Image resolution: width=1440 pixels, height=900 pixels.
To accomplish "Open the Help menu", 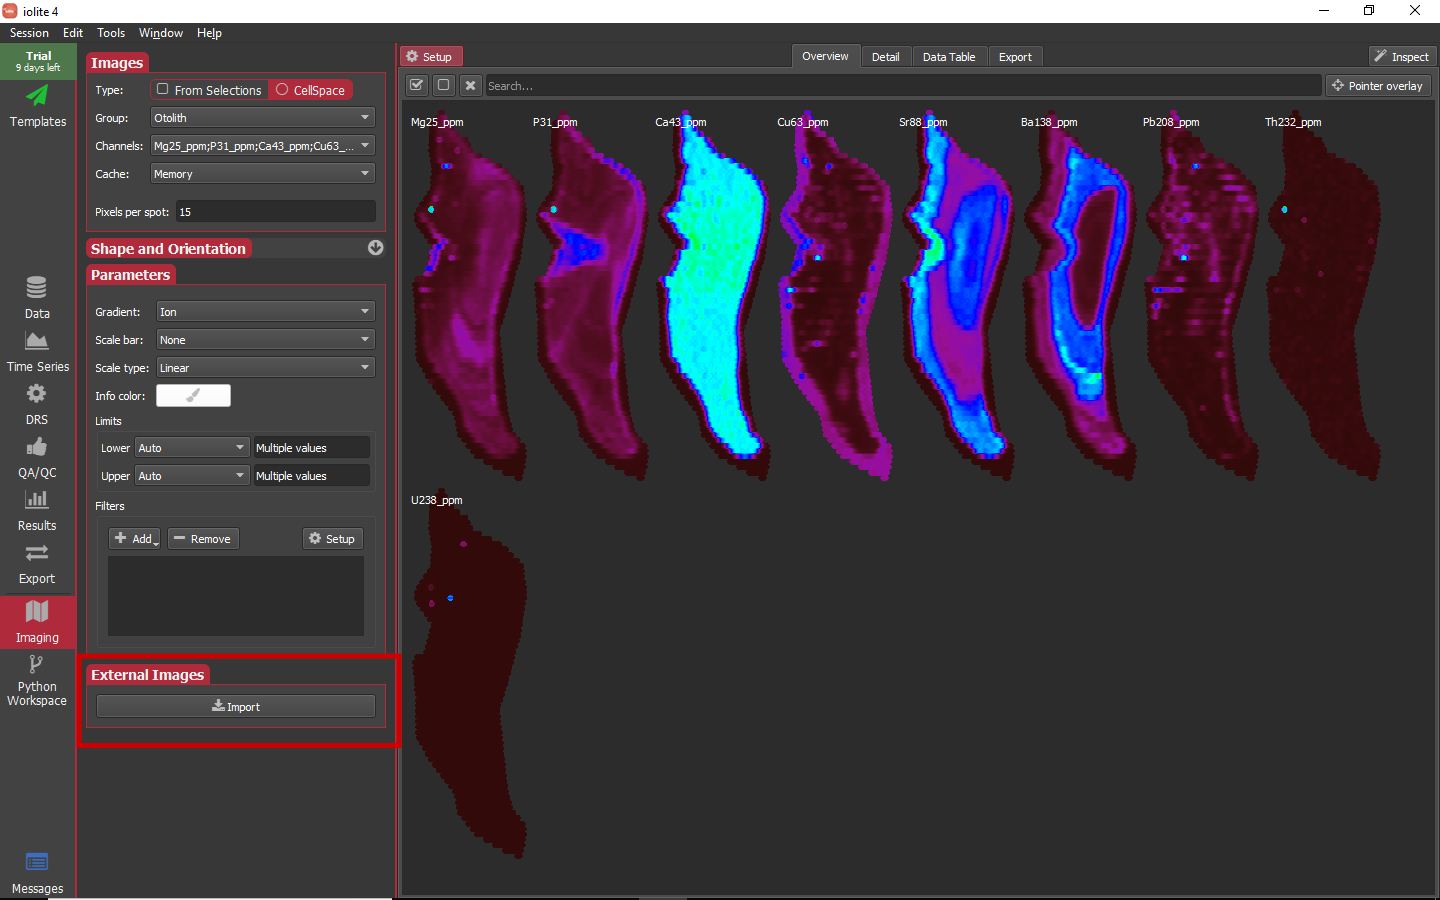I will (209, 33).
